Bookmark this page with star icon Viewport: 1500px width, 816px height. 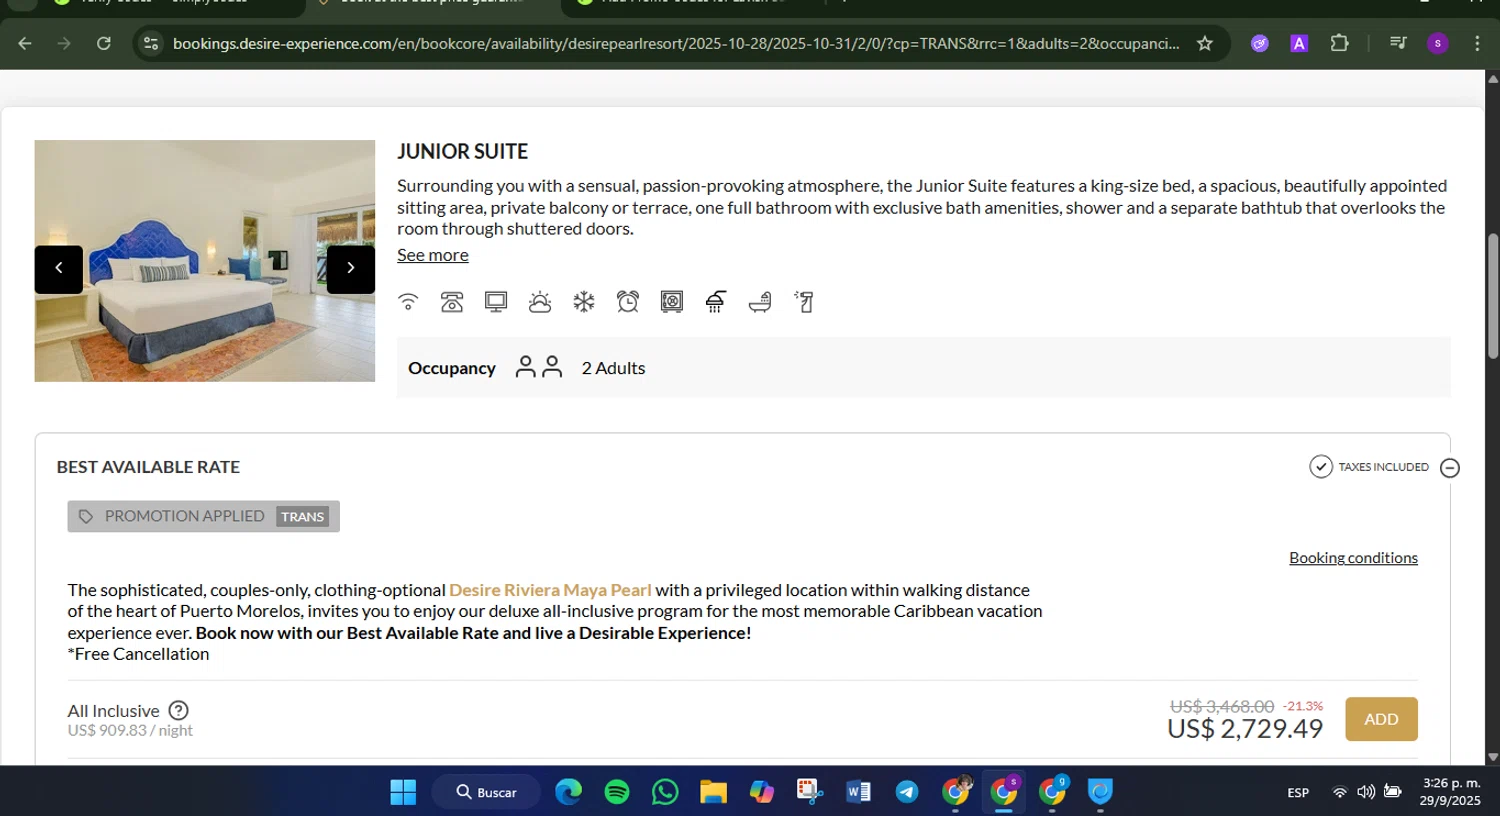click(x=1205, y=43)
